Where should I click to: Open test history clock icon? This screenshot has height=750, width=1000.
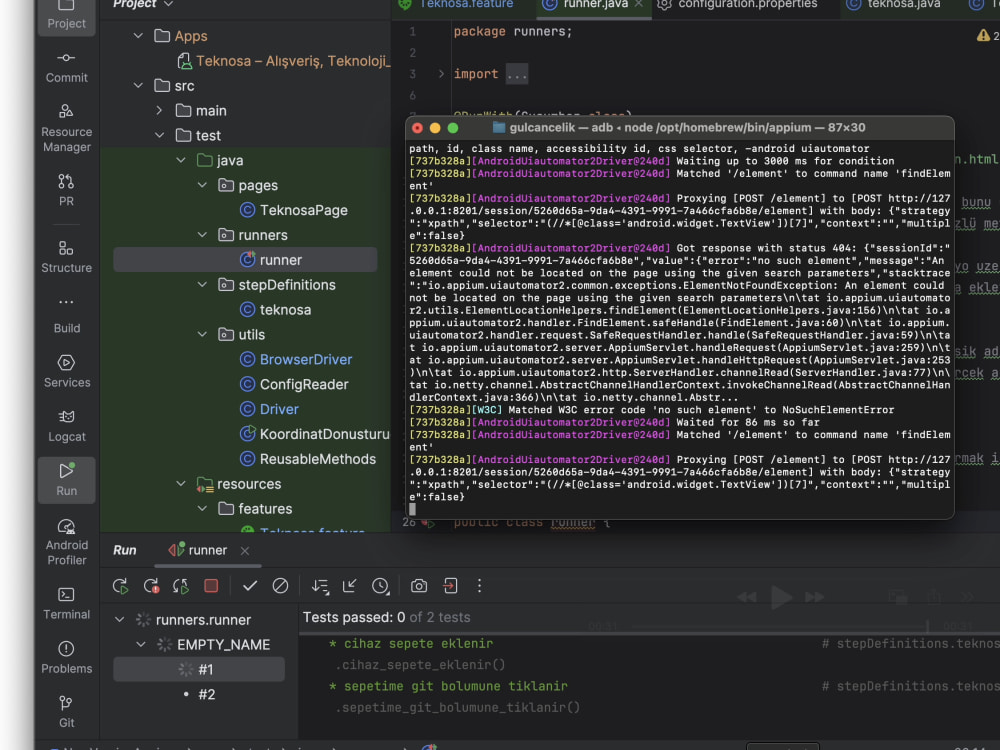380,586
